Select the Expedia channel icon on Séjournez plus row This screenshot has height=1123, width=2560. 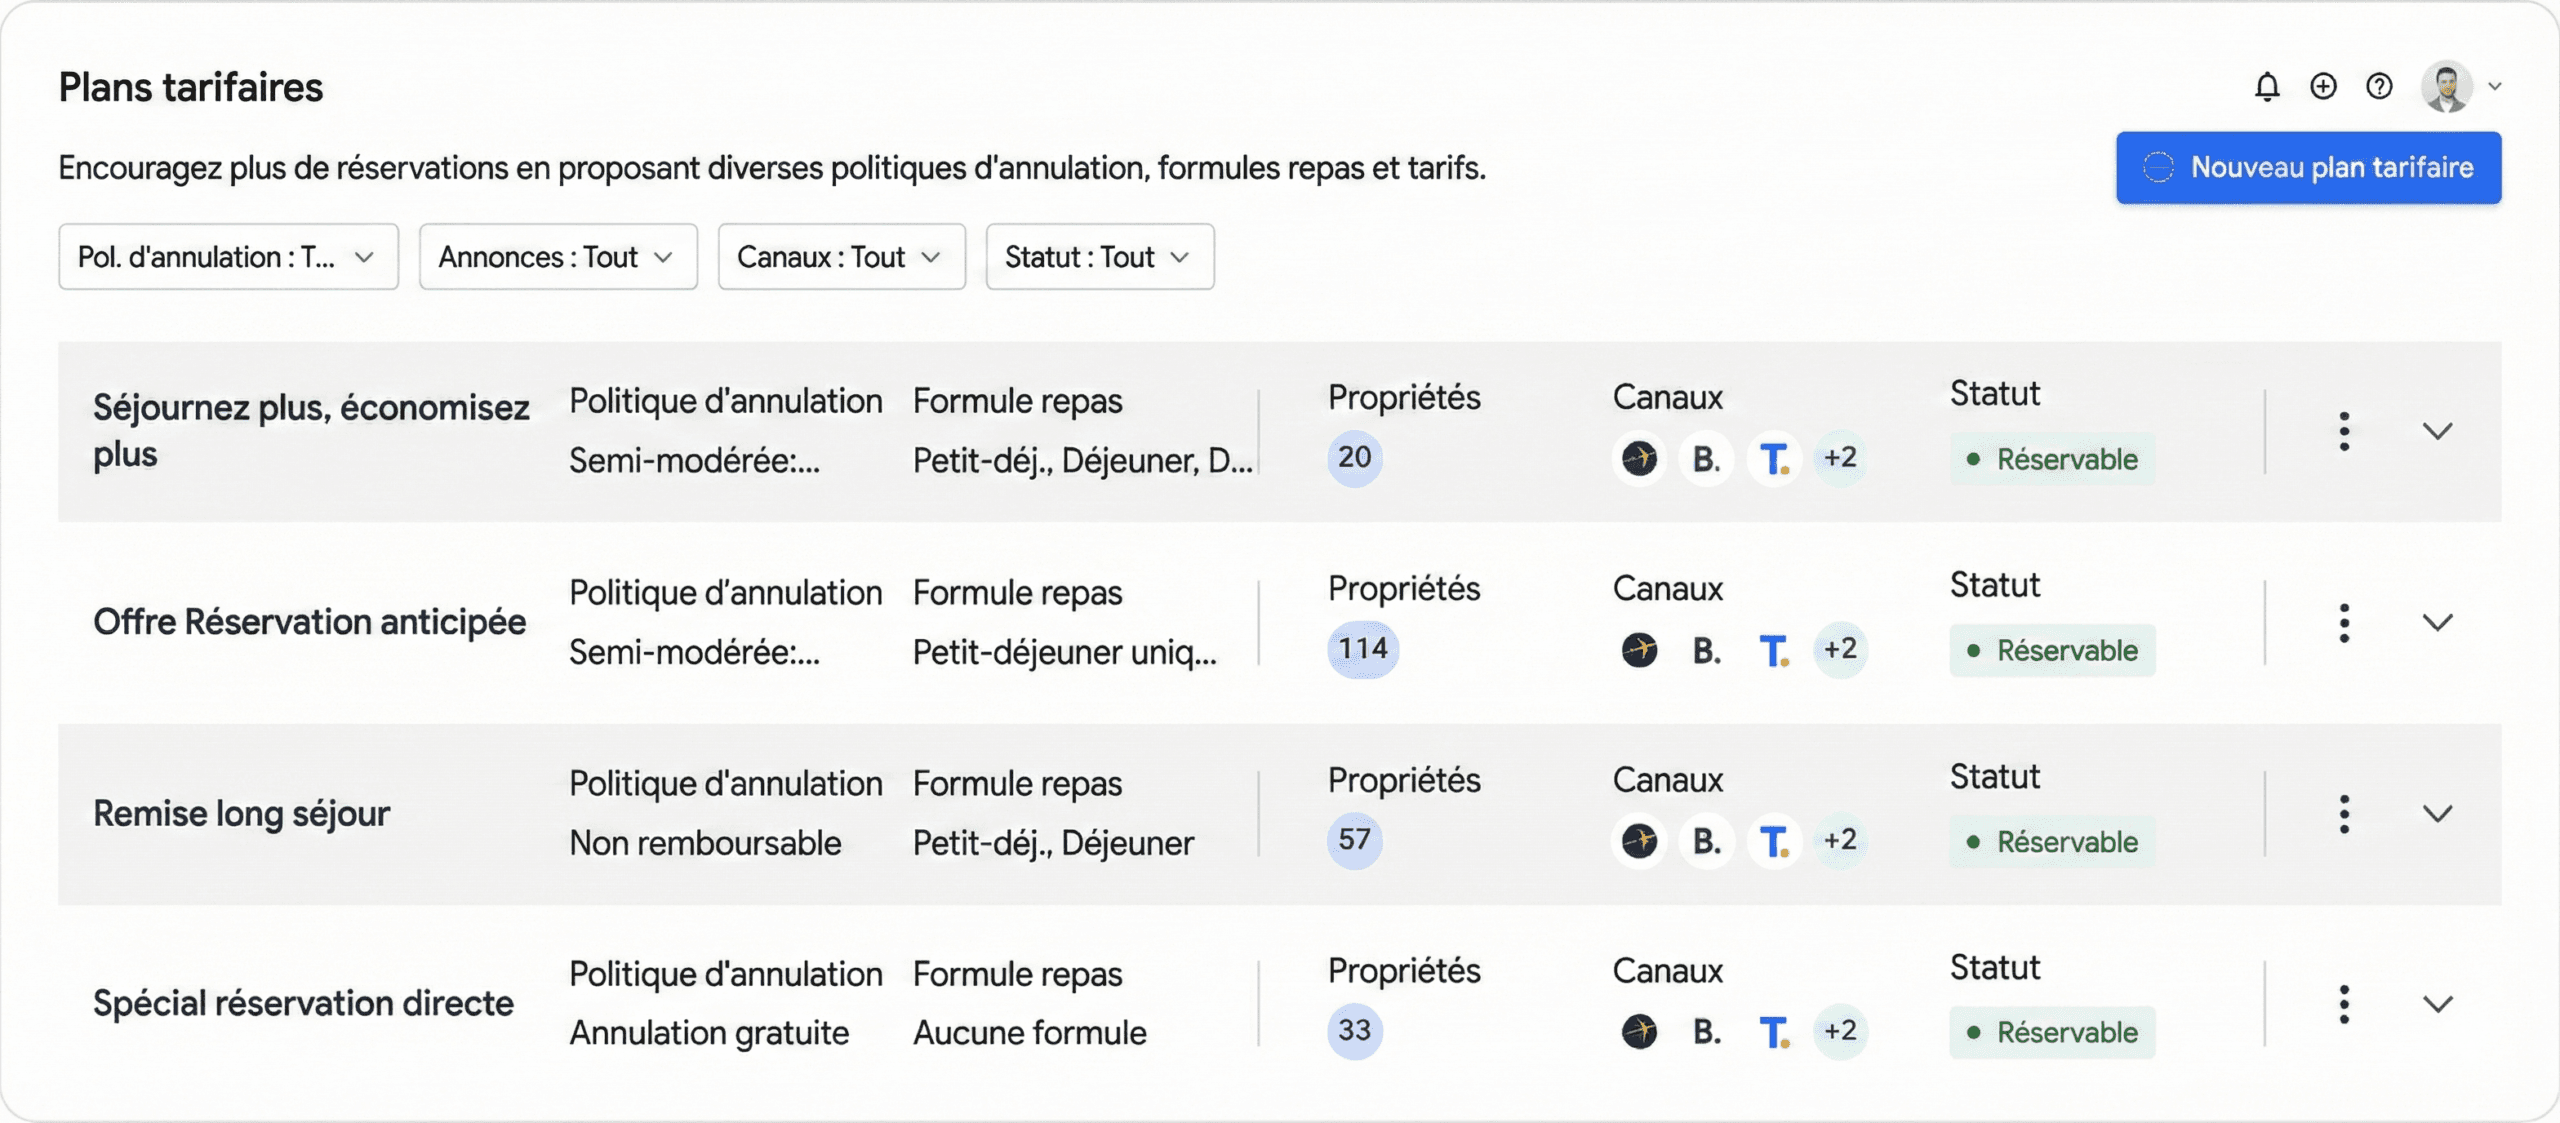point(1640,458)
